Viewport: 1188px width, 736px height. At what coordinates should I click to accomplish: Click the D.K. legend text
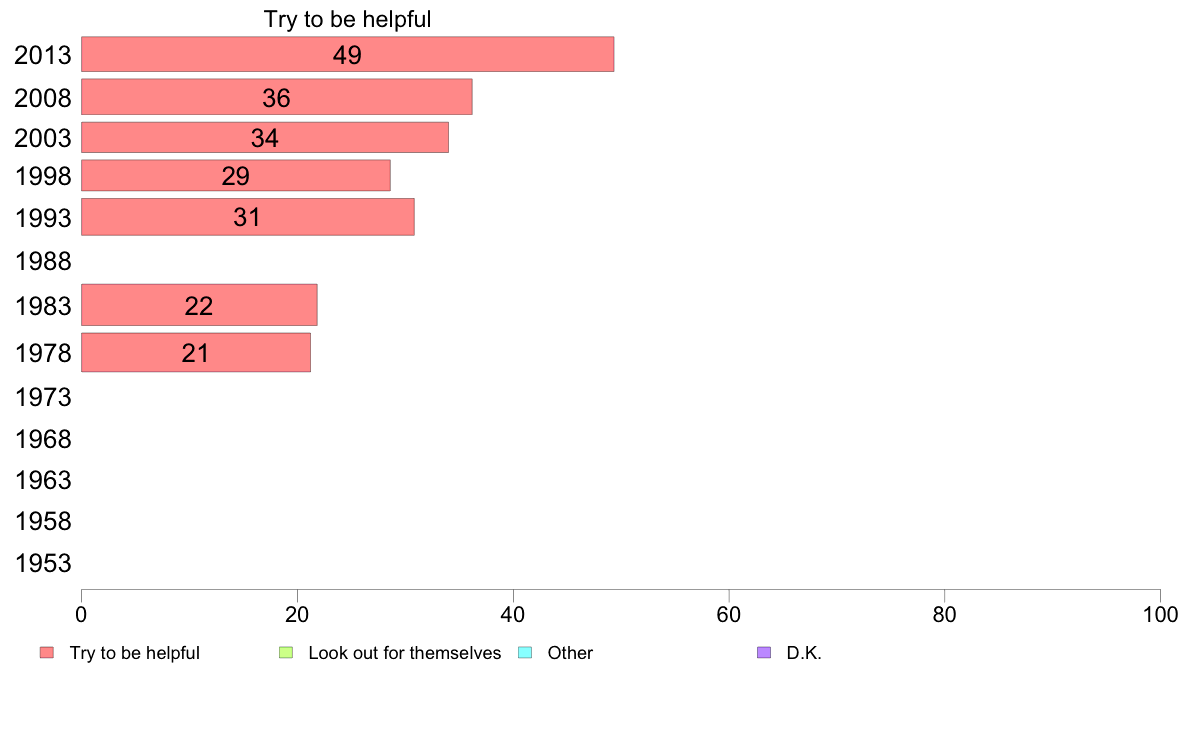click(x=804, y=653)
